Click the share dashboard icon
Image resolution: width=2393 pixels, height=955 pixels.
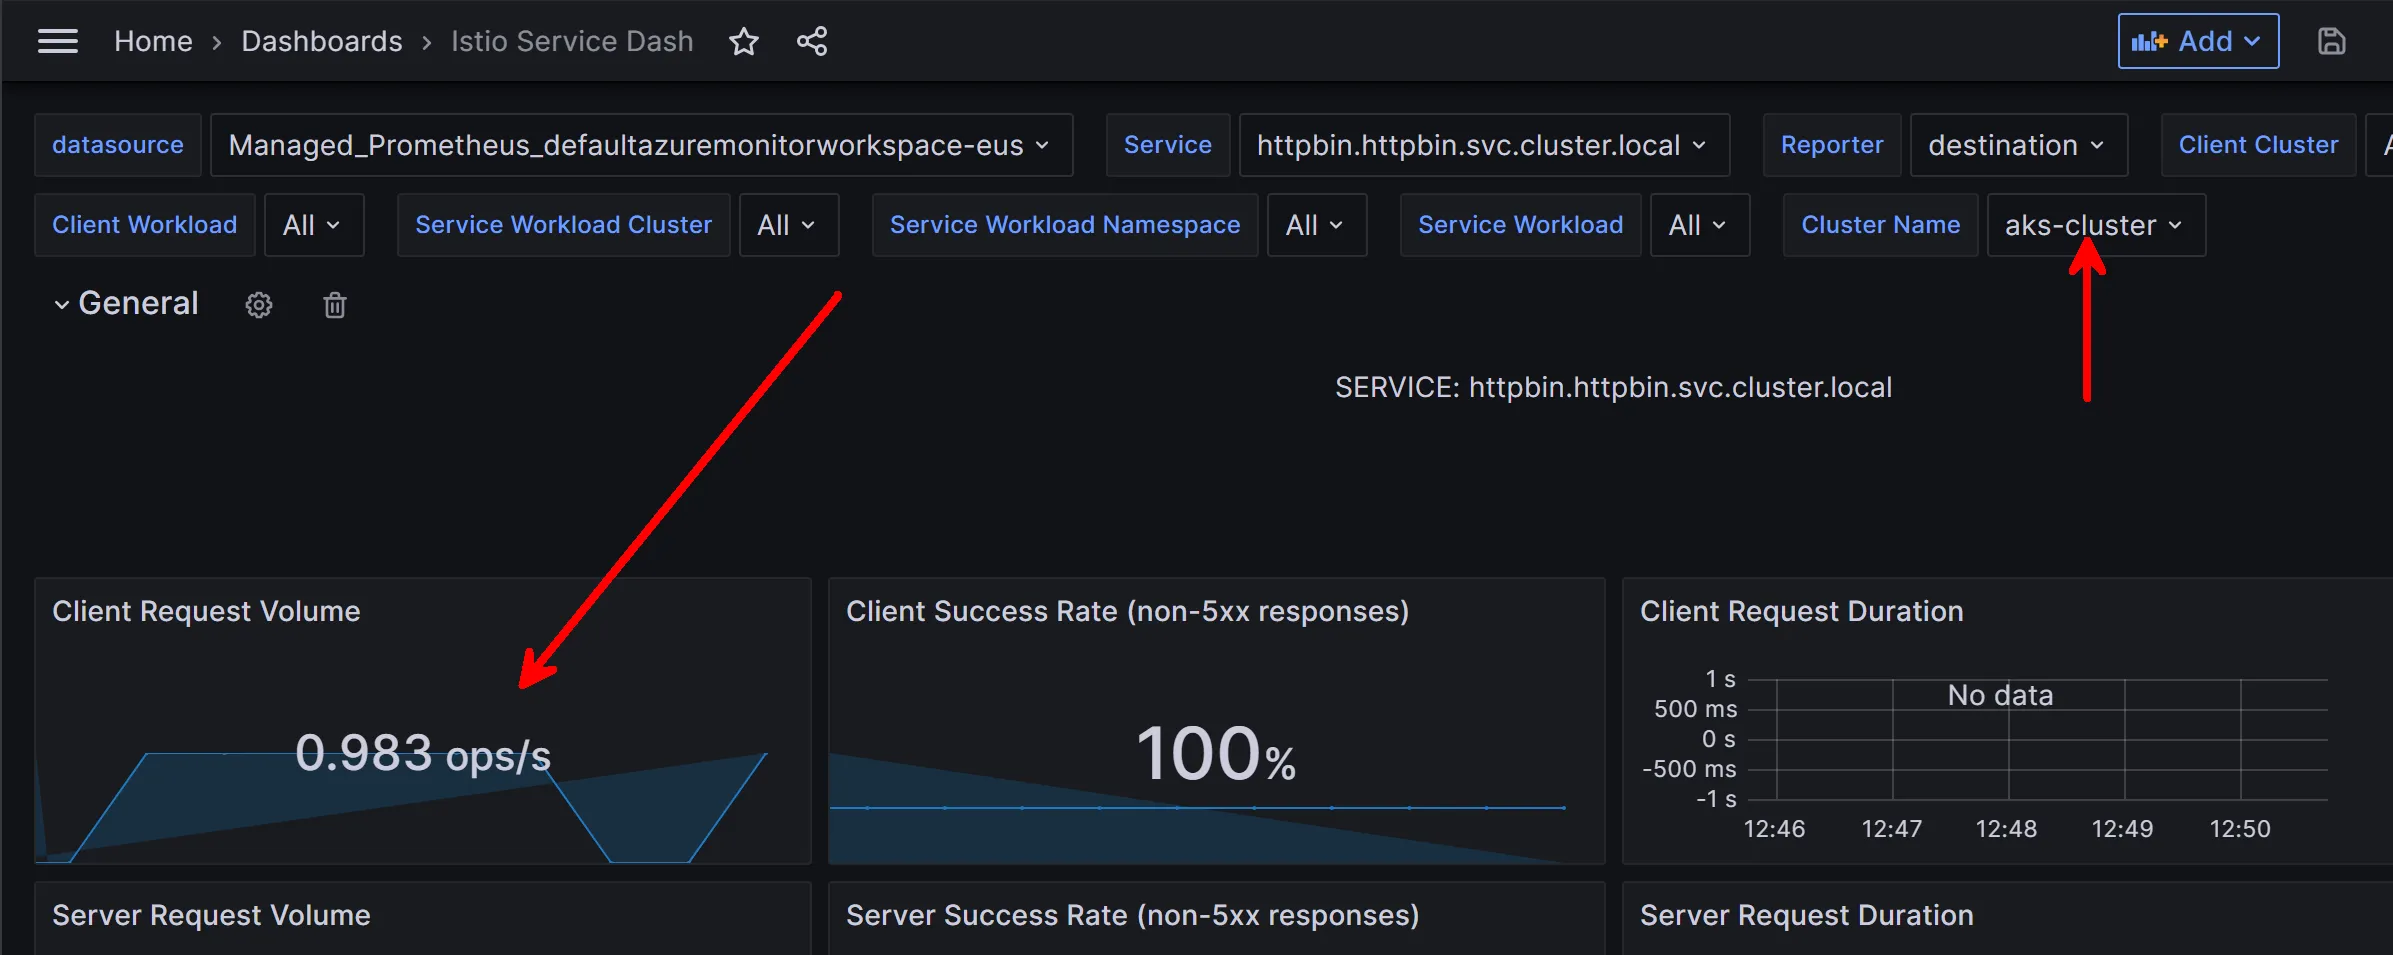pyautogui.click(x=811, y=41)
